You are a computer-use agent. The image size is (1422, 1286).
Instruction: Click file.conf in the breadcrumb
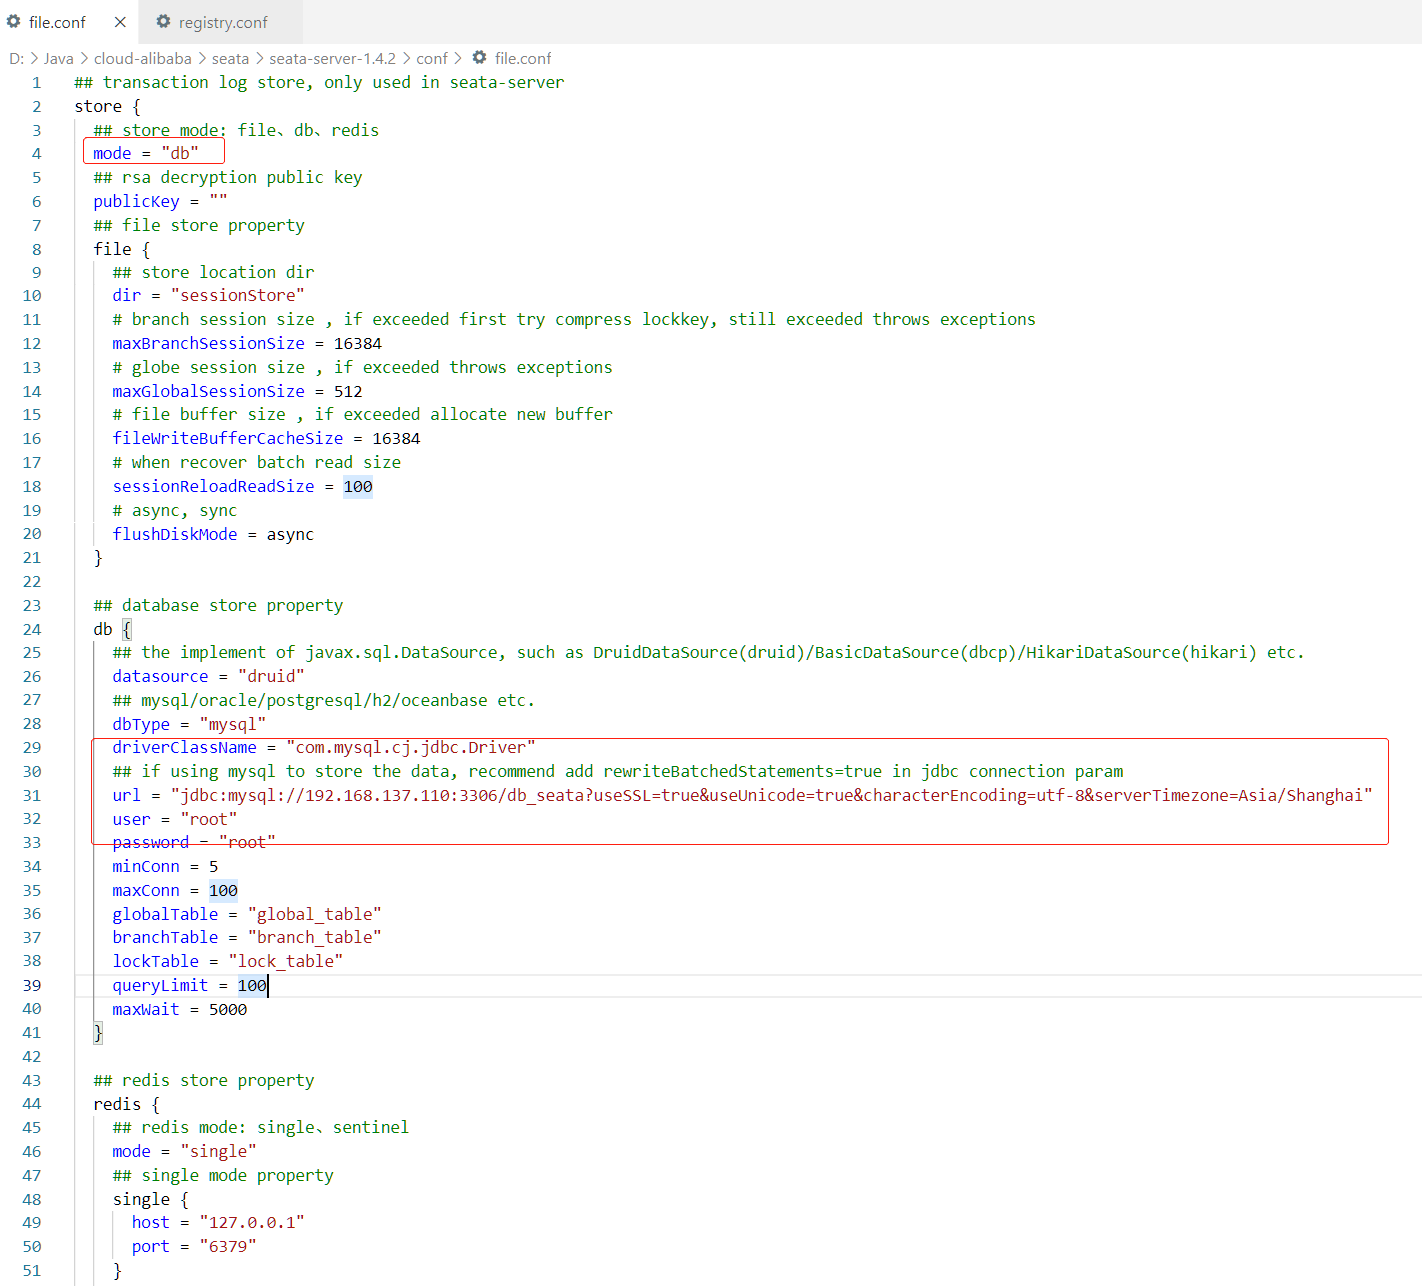(x=523, y=58)
